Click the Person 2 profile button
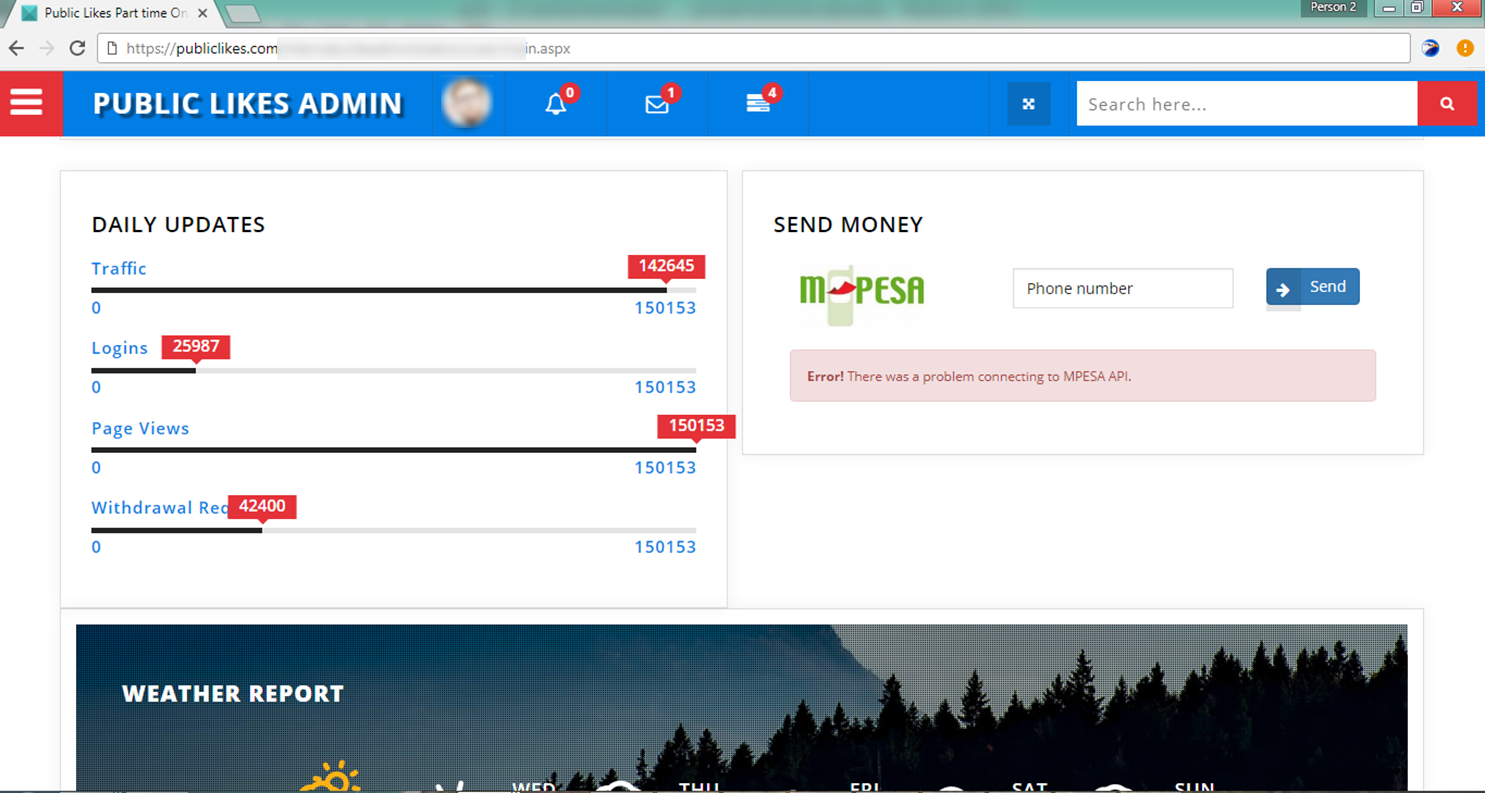1485x793 pixels. [1333, 8]
